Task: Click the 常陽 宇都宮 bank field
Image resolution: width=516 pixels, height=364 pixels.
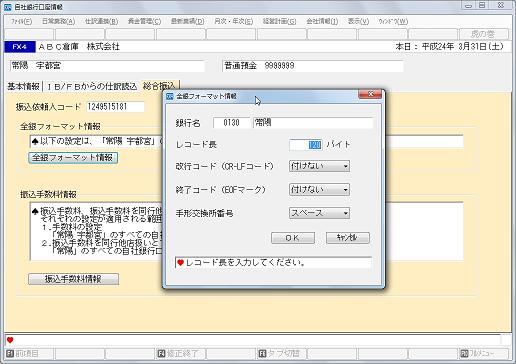Action: pyautogui.click(x=107, y=66)
